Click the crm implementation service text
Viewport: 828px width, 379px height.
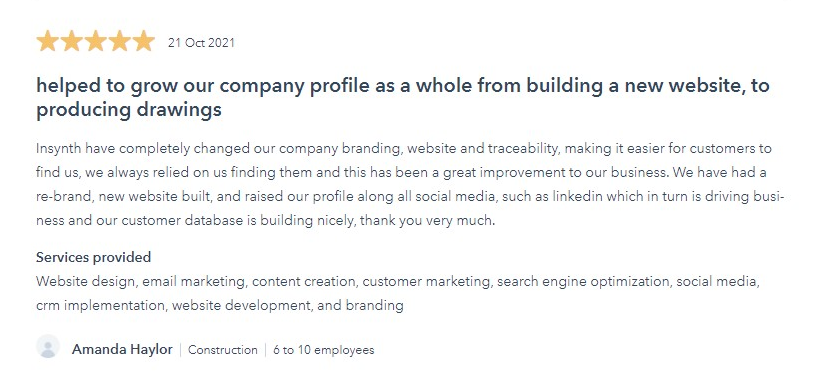[x=100, y=305]
